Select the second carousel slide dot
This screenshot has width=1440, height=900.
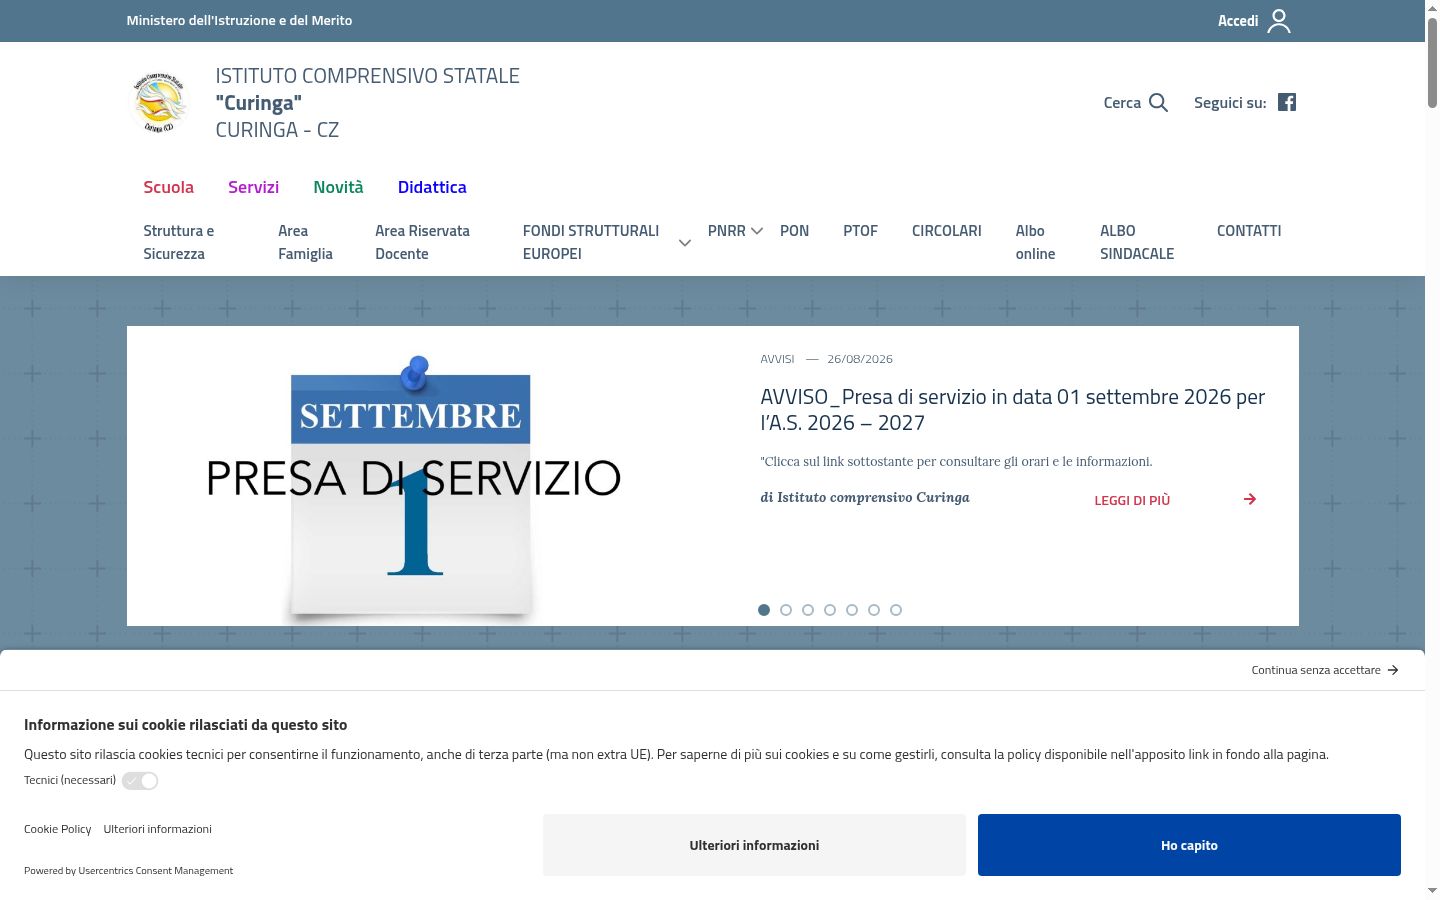coord(786,610)
